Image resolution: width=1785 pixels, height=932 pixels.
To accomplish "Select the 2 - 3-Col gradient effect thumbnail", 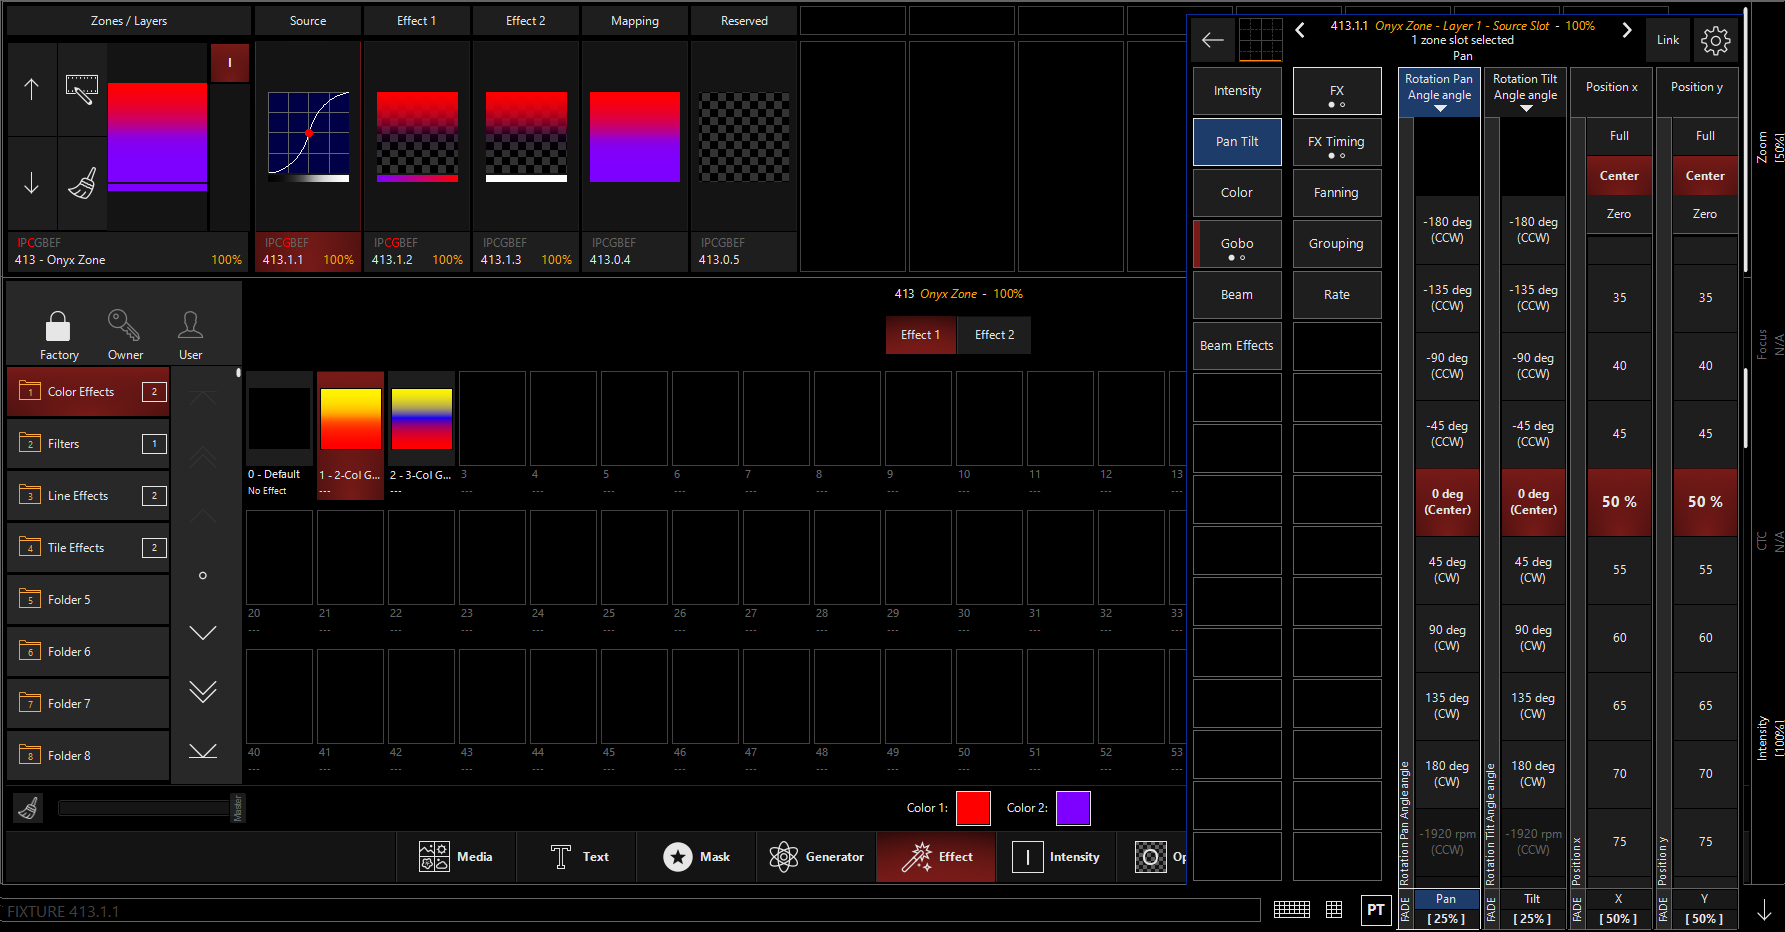I will (421, 420).
